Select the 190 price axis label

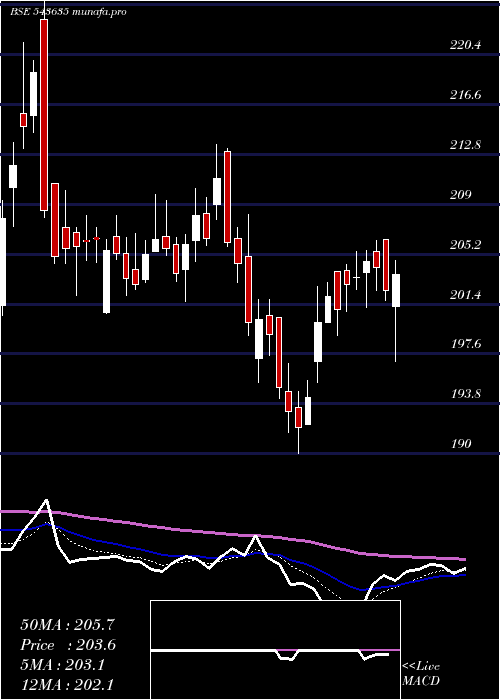tap(461, 444)
